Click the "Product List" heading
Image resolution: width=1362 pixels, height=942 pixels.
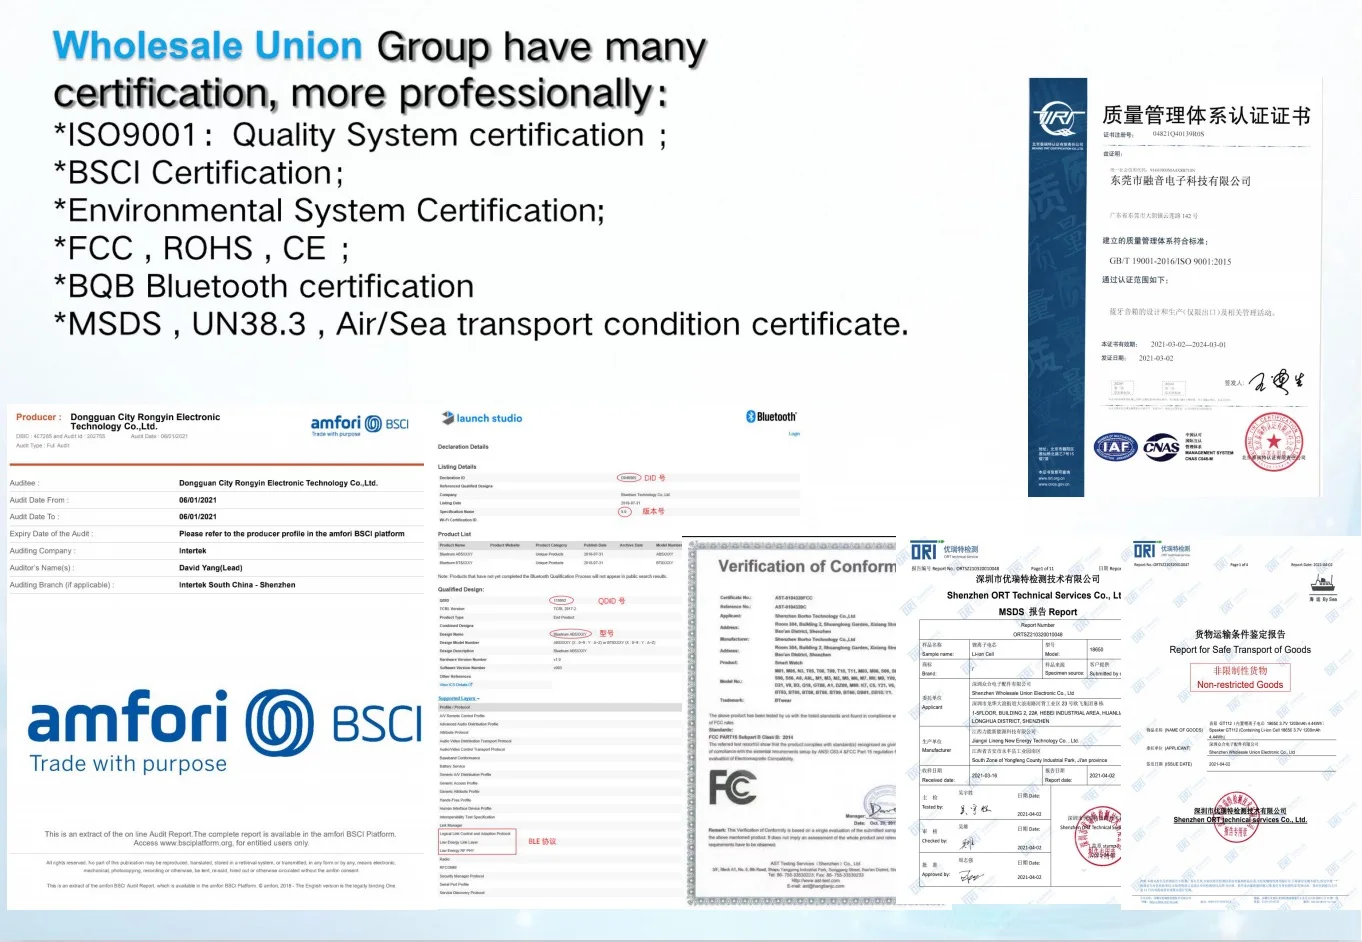[x=454, y=534]
